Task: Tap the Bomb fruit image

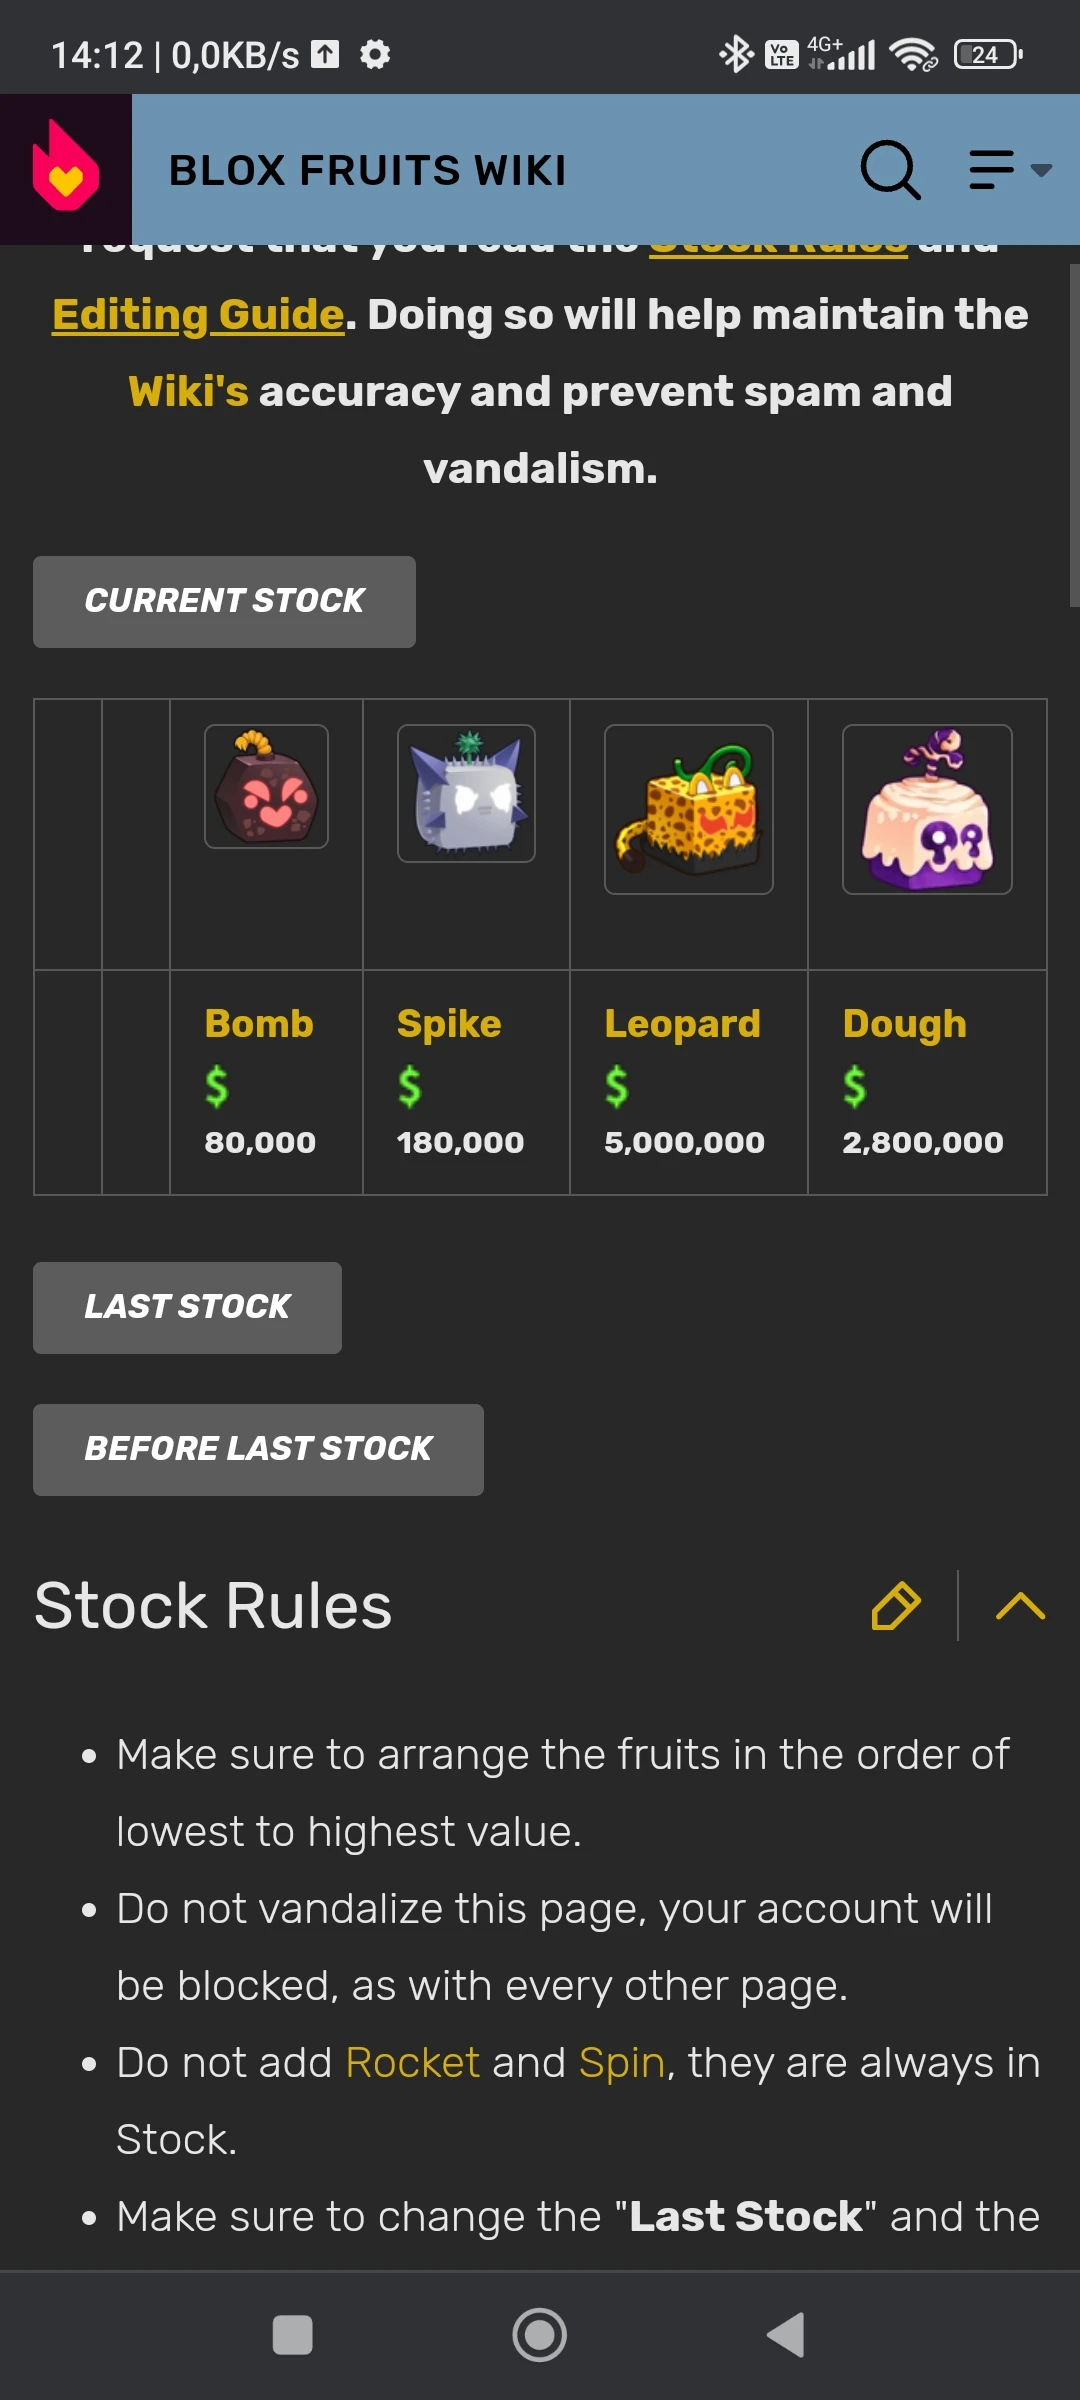Action: (266, 787)
